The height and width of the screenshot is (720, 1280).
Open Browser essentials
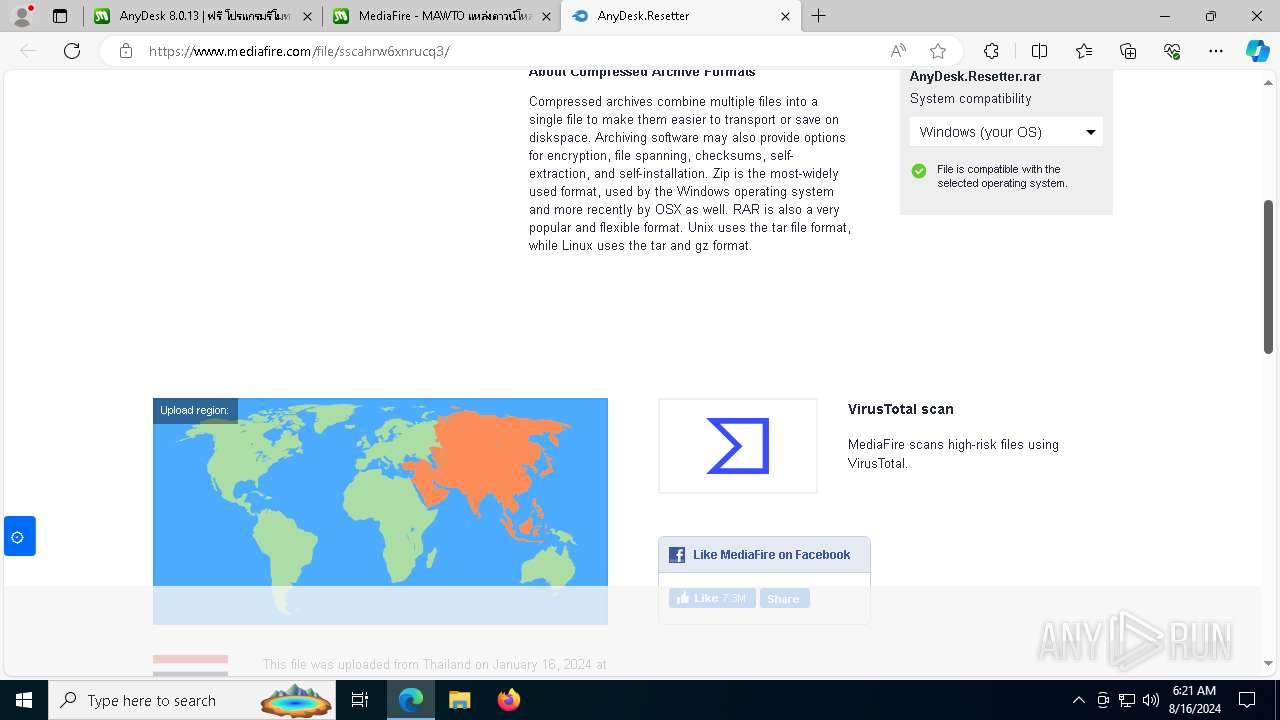pos(1172,51)
